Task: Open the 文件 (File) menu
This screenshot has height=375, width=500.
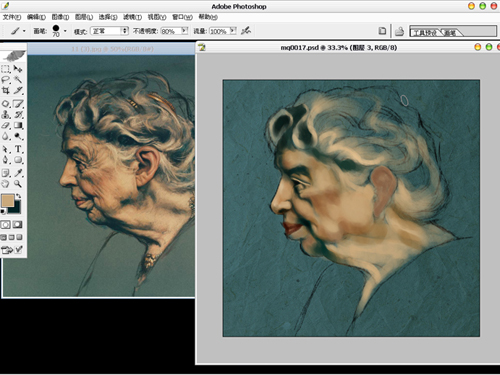Action: pos(12,17)
